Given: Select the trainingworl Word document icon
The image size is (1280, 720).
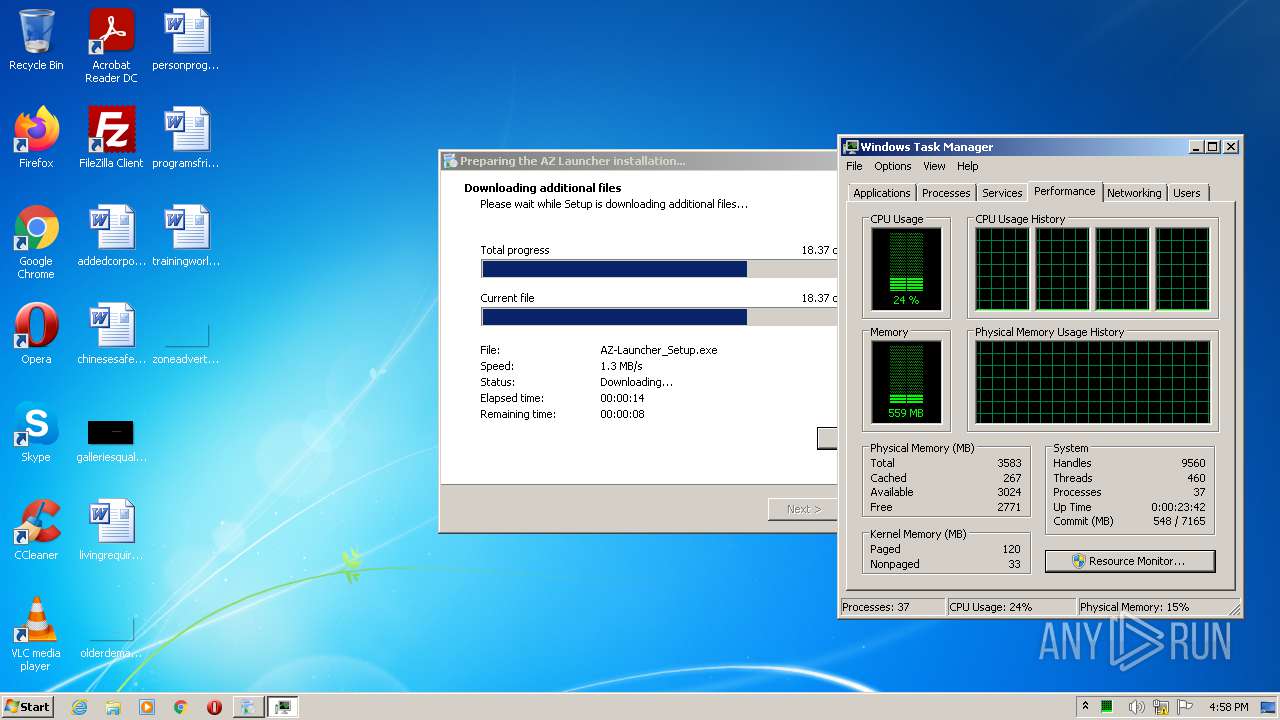Looking at the screenshot, I should [186, 236].
